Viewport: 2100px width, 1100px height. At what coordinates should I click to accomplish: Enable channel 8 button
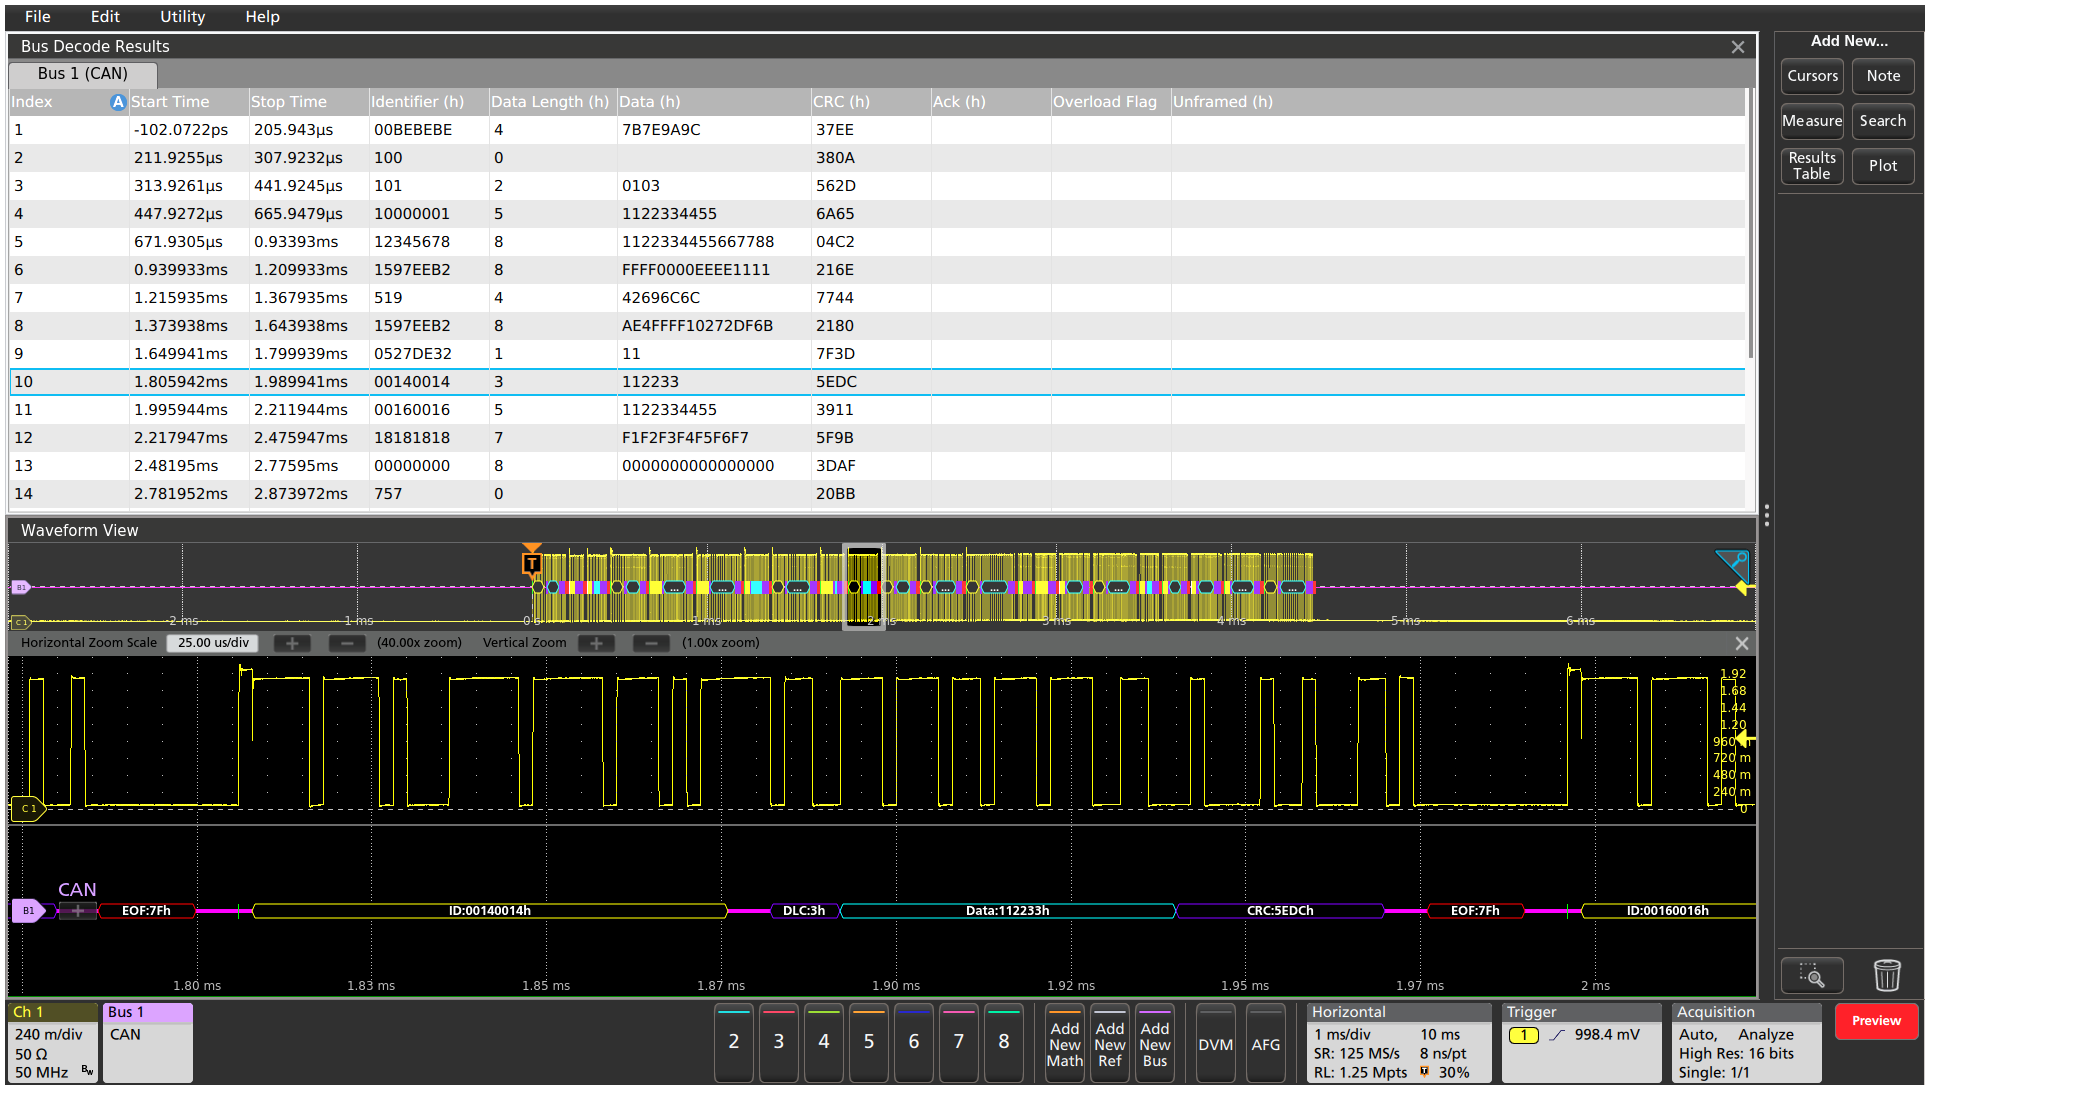tap(1004, 1042)
